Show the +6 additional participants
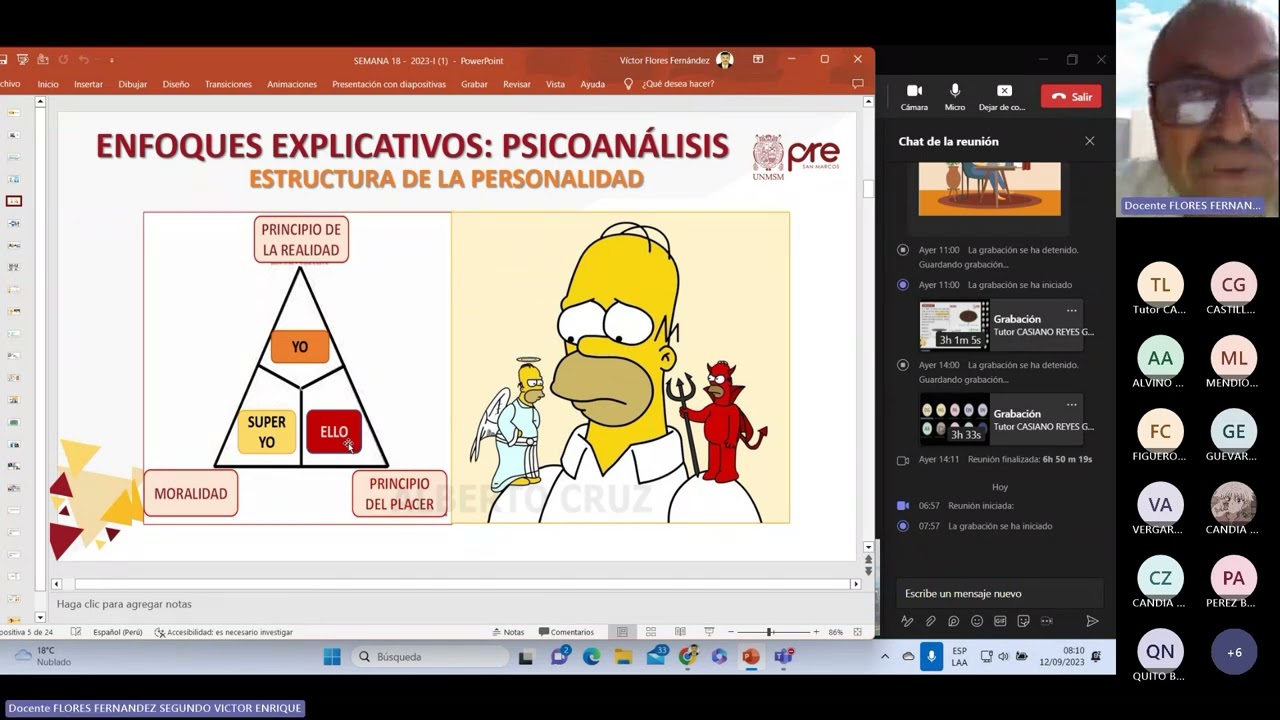Viewport: 1280px width, 720px height. 1234,652
